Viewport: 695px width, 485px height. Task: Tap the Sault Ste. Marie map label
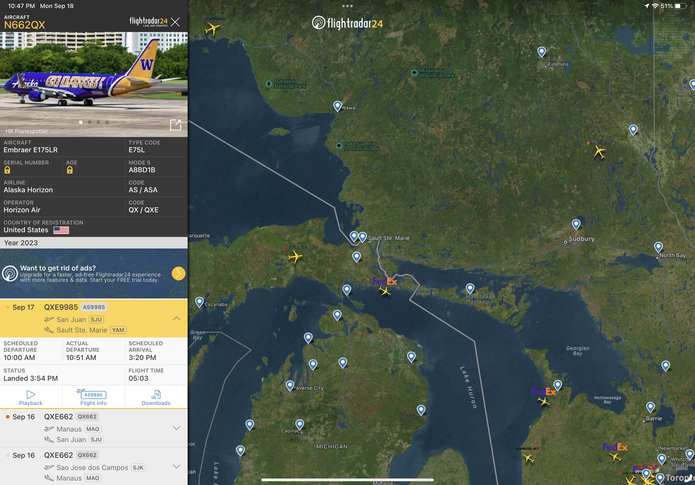coord(389,238)
